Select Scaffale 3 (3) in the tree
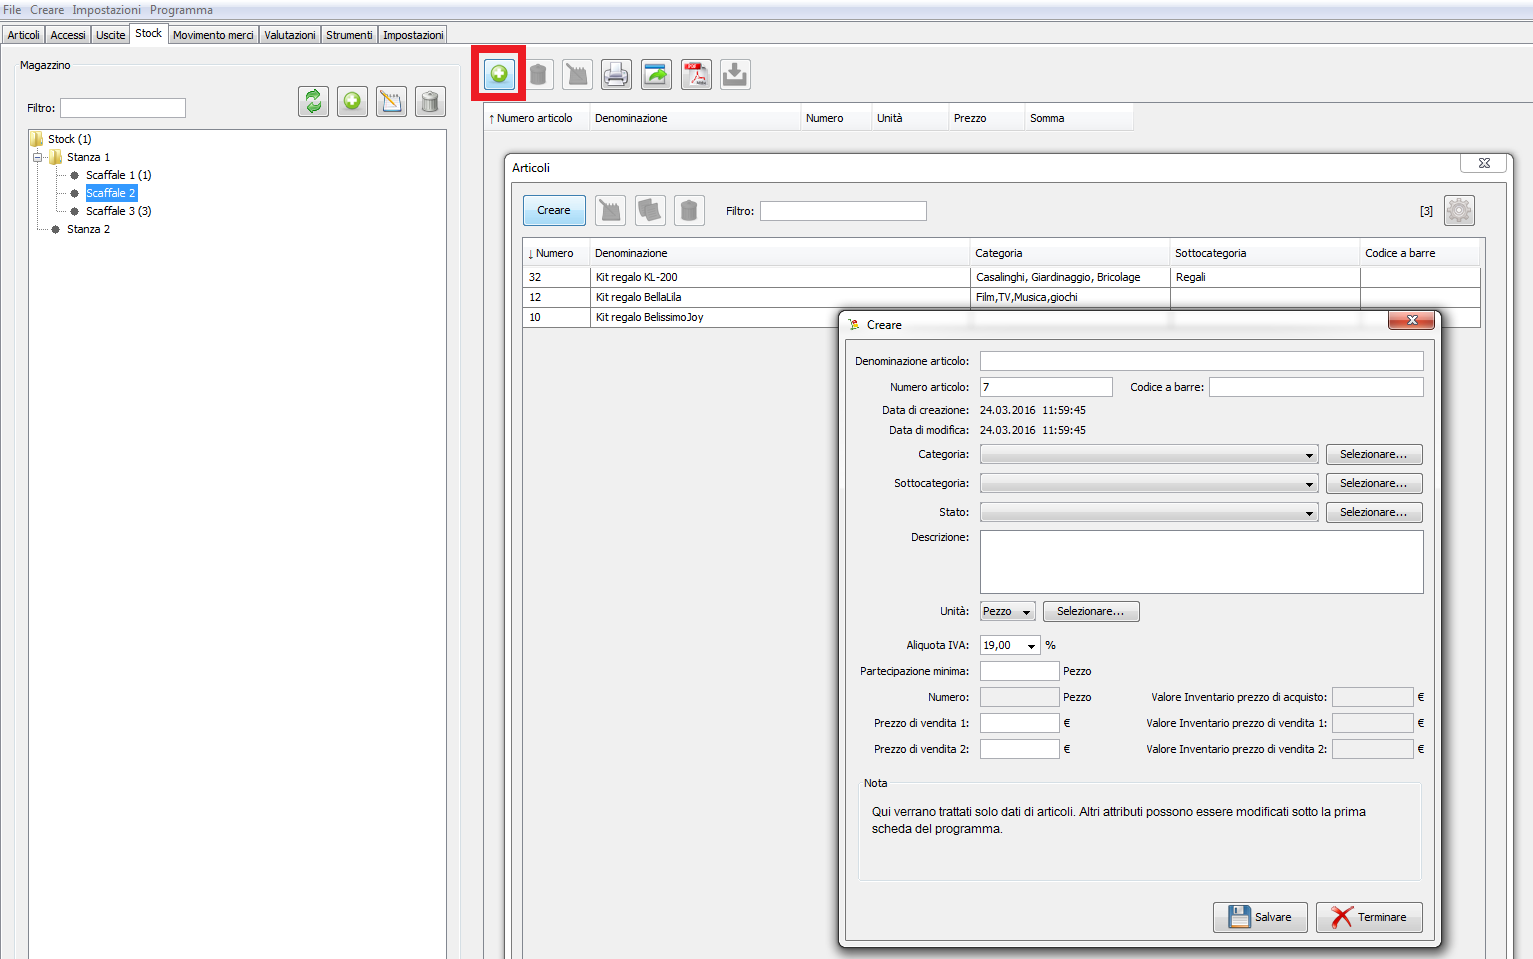The height and width of the screenshot is (959, 1533). (x=118, y=211)
